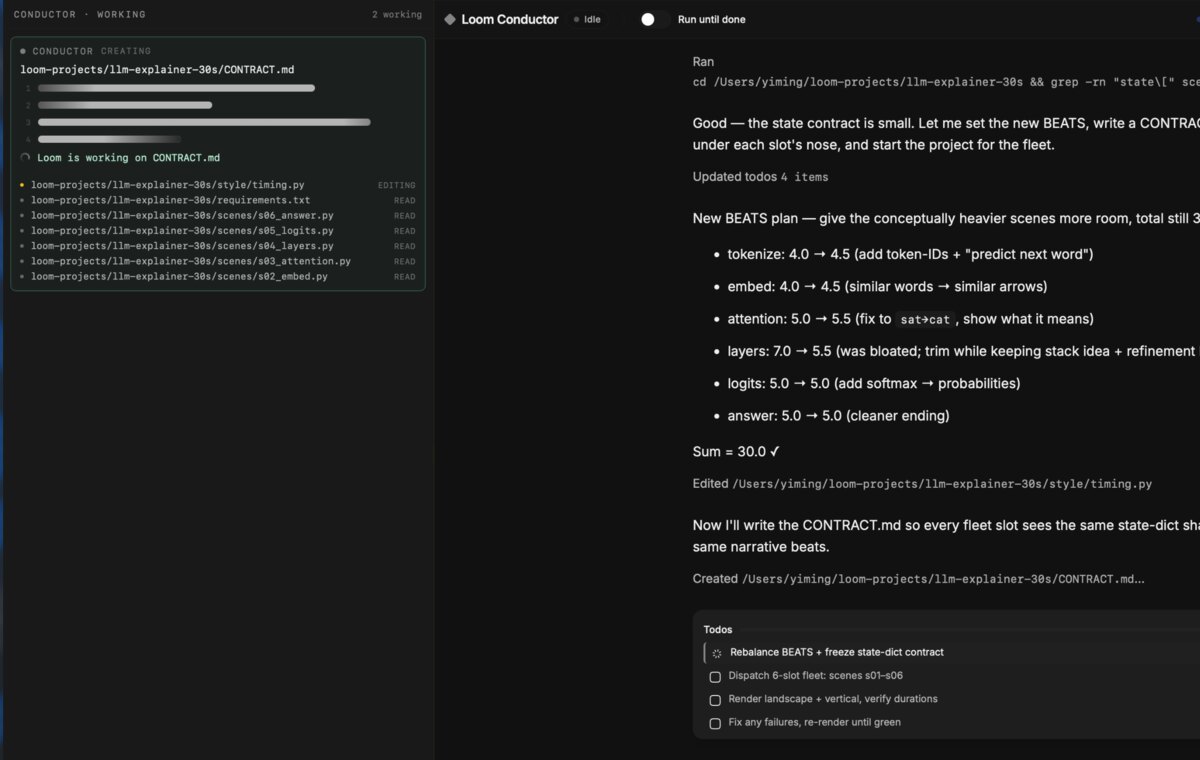Click the EDITING status next to timing.py
This screenshot has height=760, width=1200.
pyautogui.click(x=396, y=185)
